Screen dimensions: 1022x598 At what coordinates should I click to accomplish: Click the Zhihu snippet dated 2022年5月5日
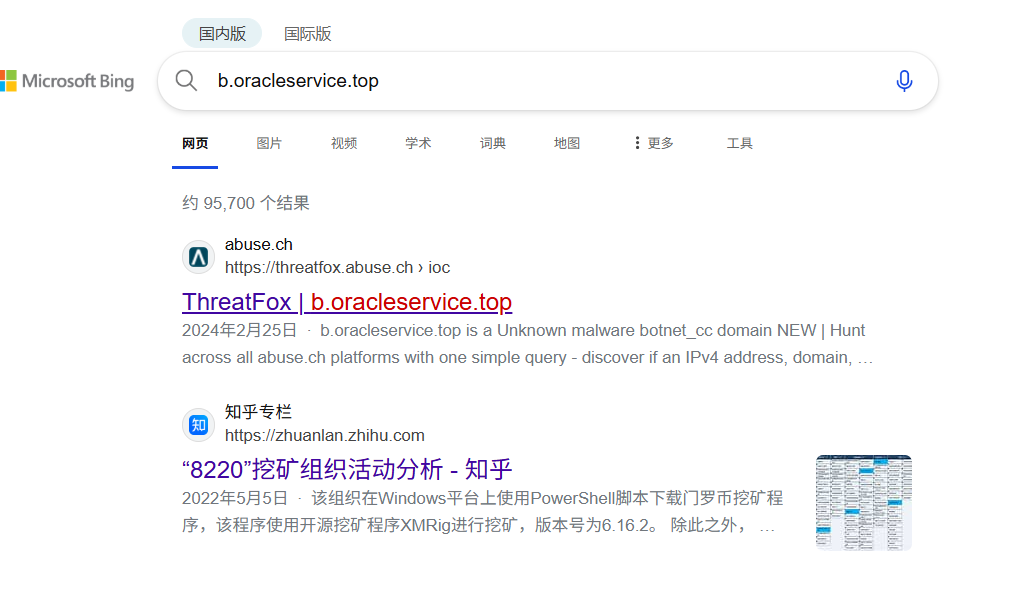(482, 512)
